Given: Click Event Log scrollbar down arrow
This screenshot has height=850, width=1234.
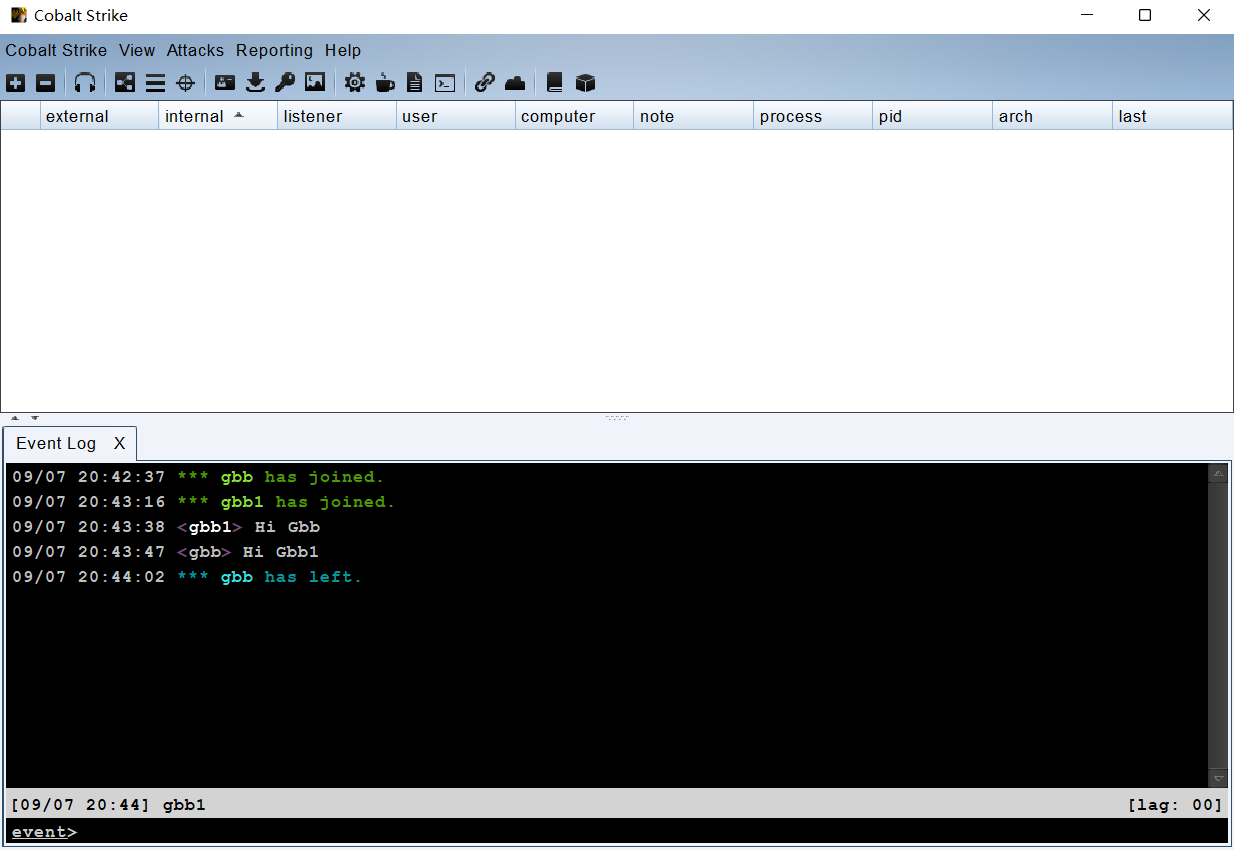Looking at the screenshot, I should point(1218,777).
